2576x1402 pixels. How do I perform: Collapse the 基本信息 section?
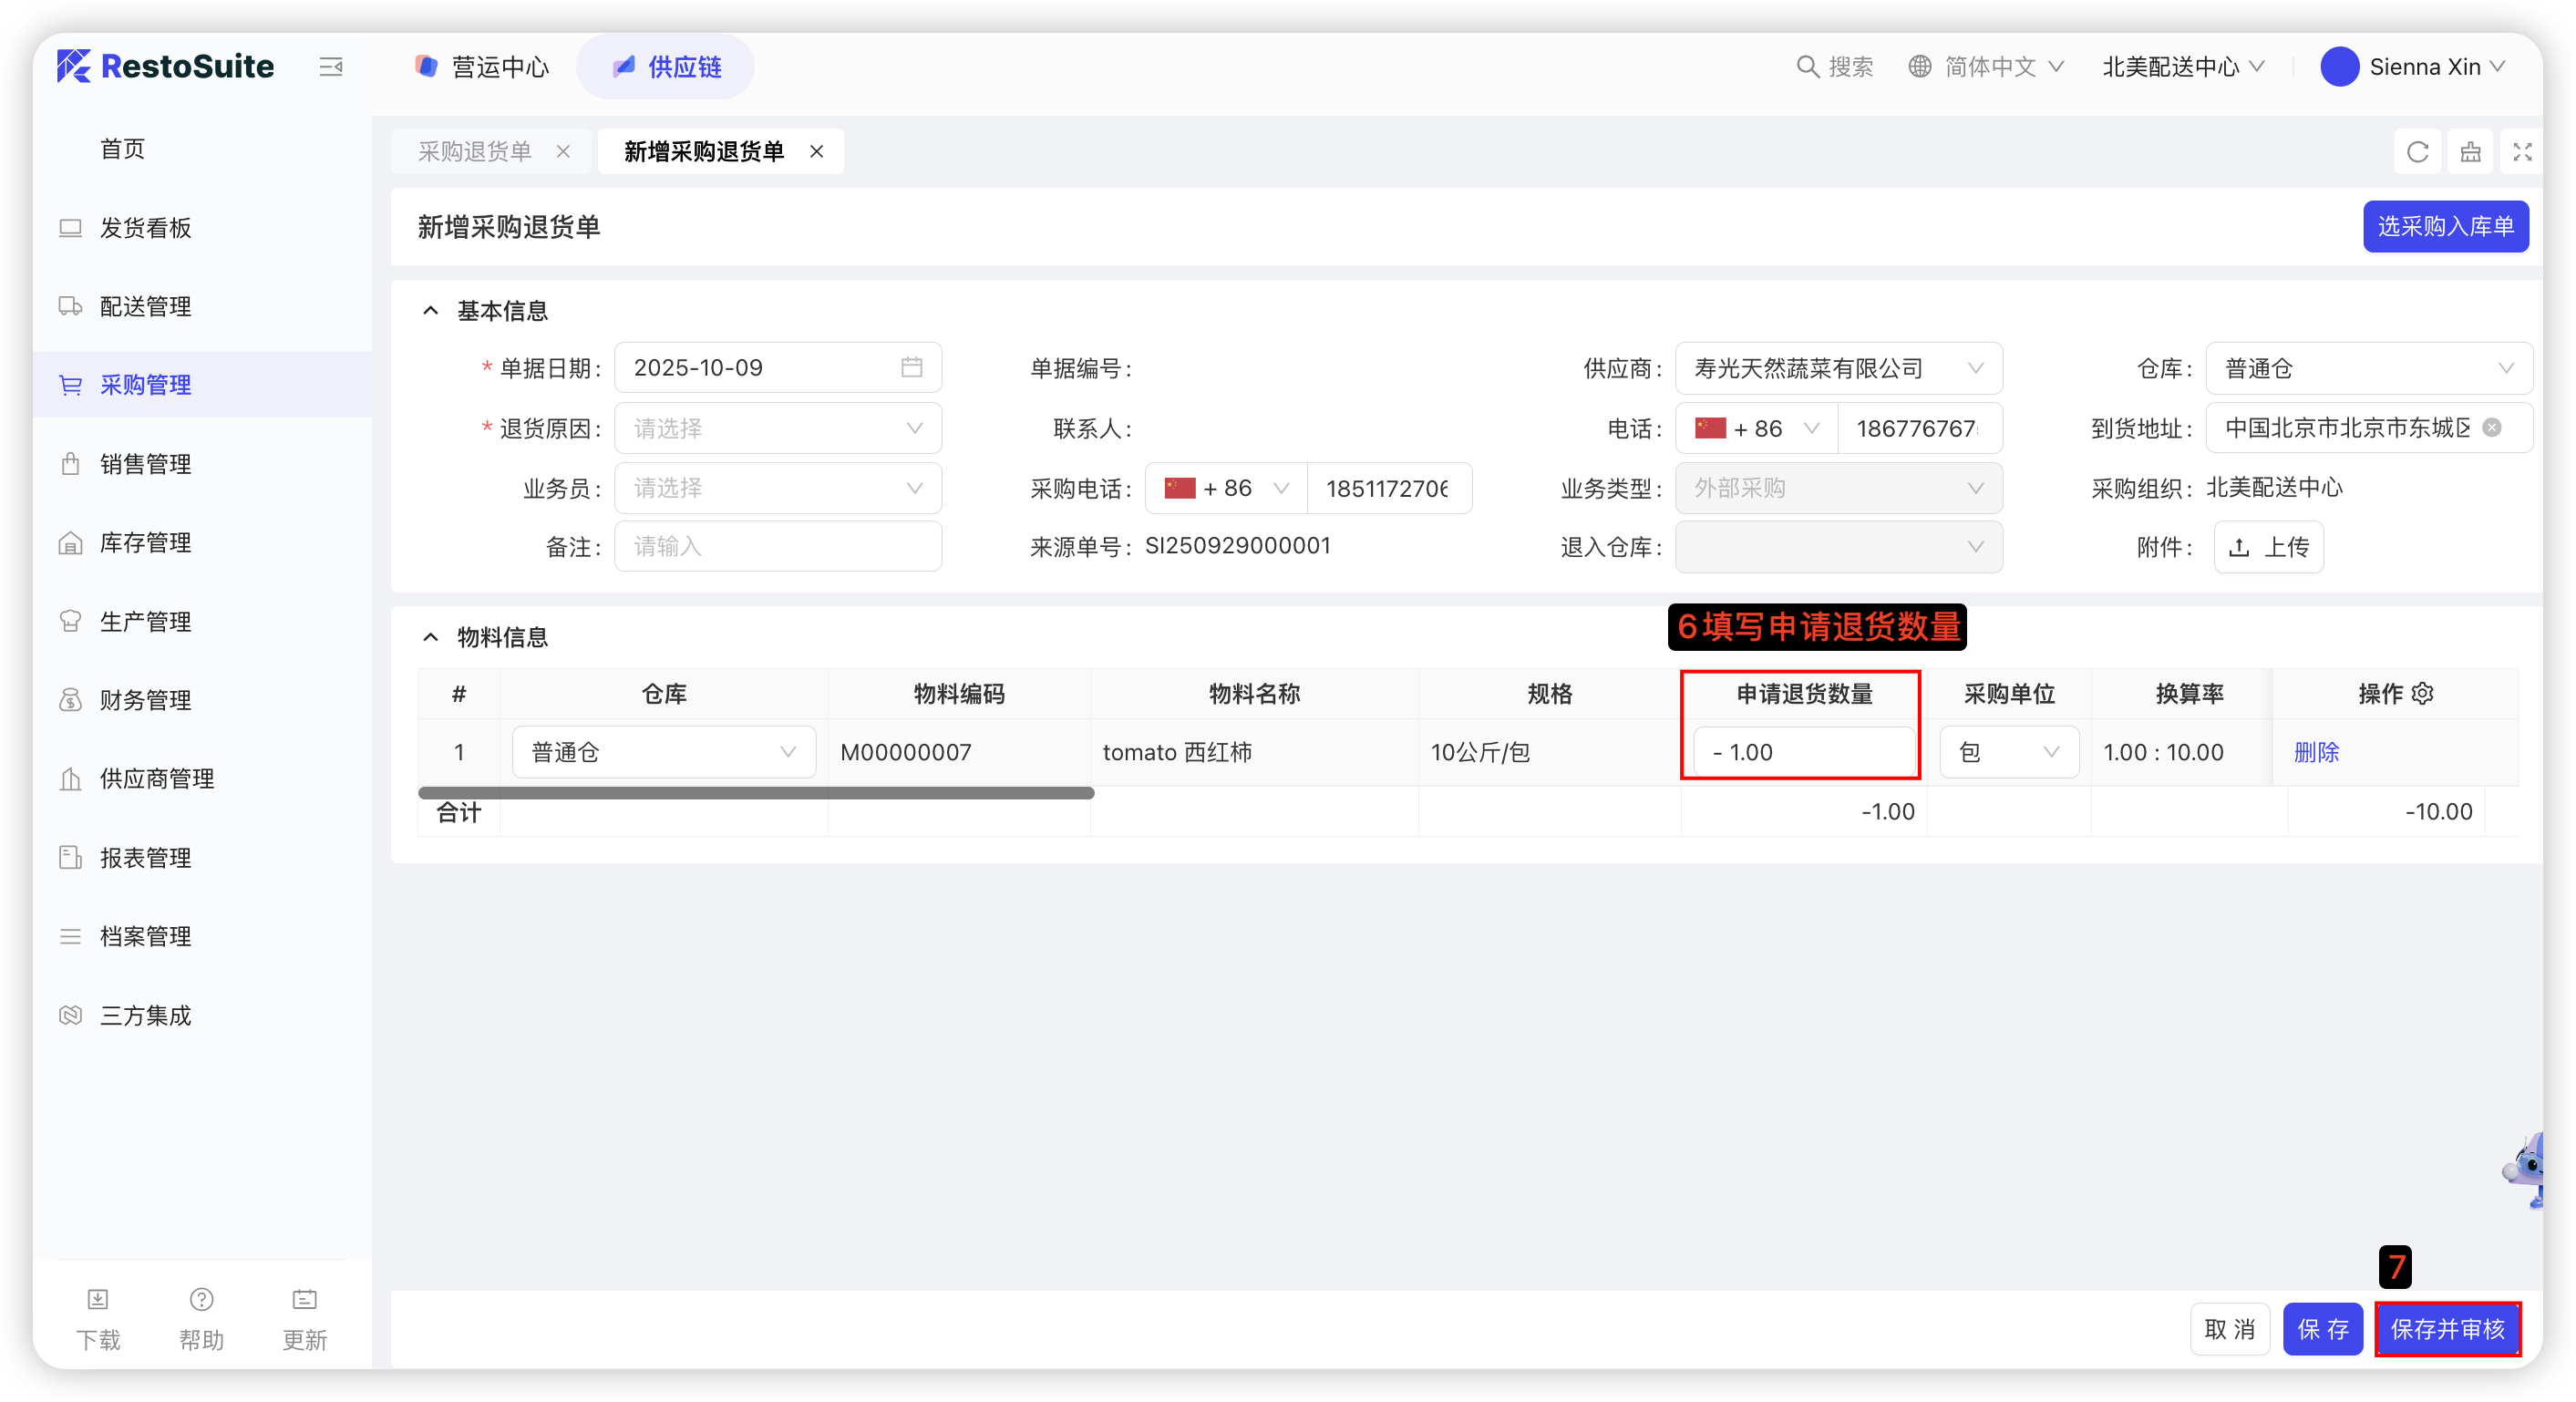tap(431, 311)
